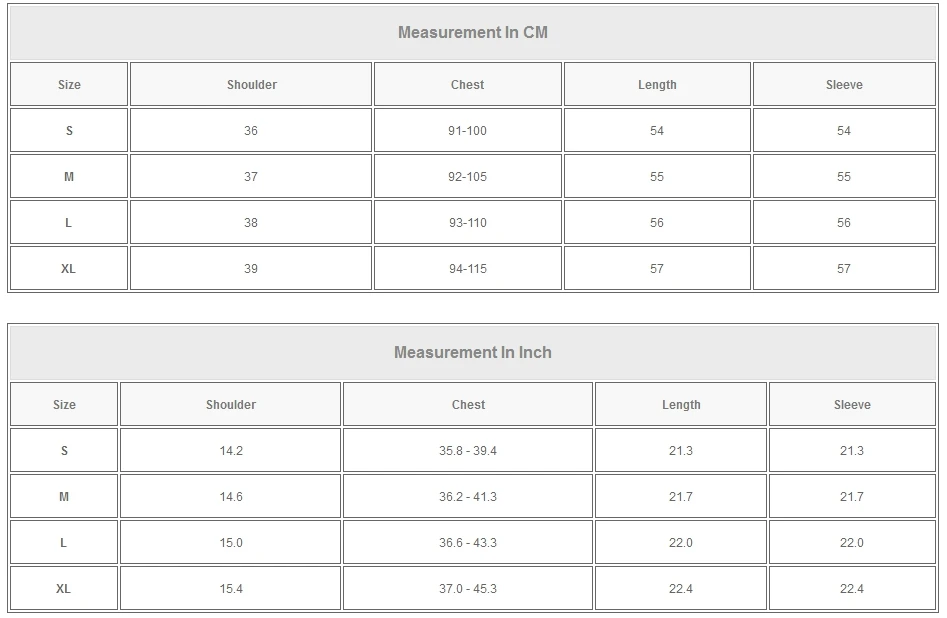This screenshot has height=618, width=947.
Task: Select the Shoulder header in the CM table
Action: pyautogui.click(x=251, y=85)
